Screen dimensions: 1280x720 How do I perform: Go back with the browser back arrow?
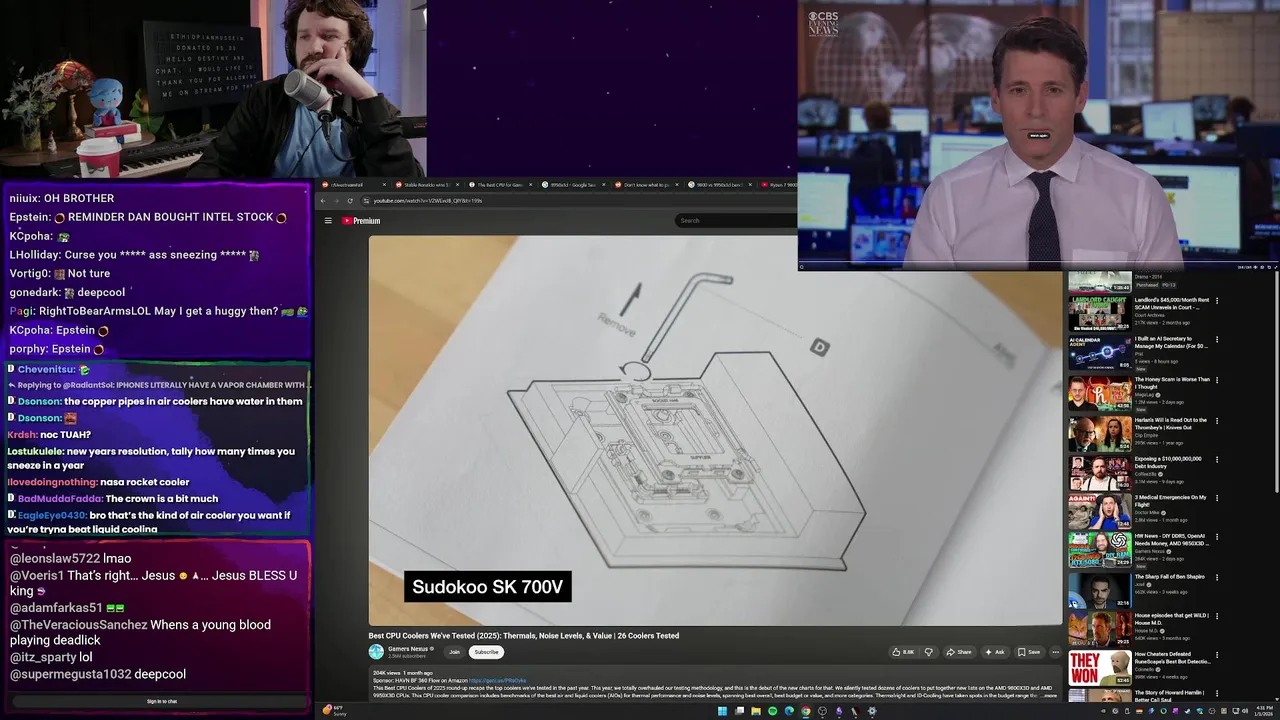(323, 201)
